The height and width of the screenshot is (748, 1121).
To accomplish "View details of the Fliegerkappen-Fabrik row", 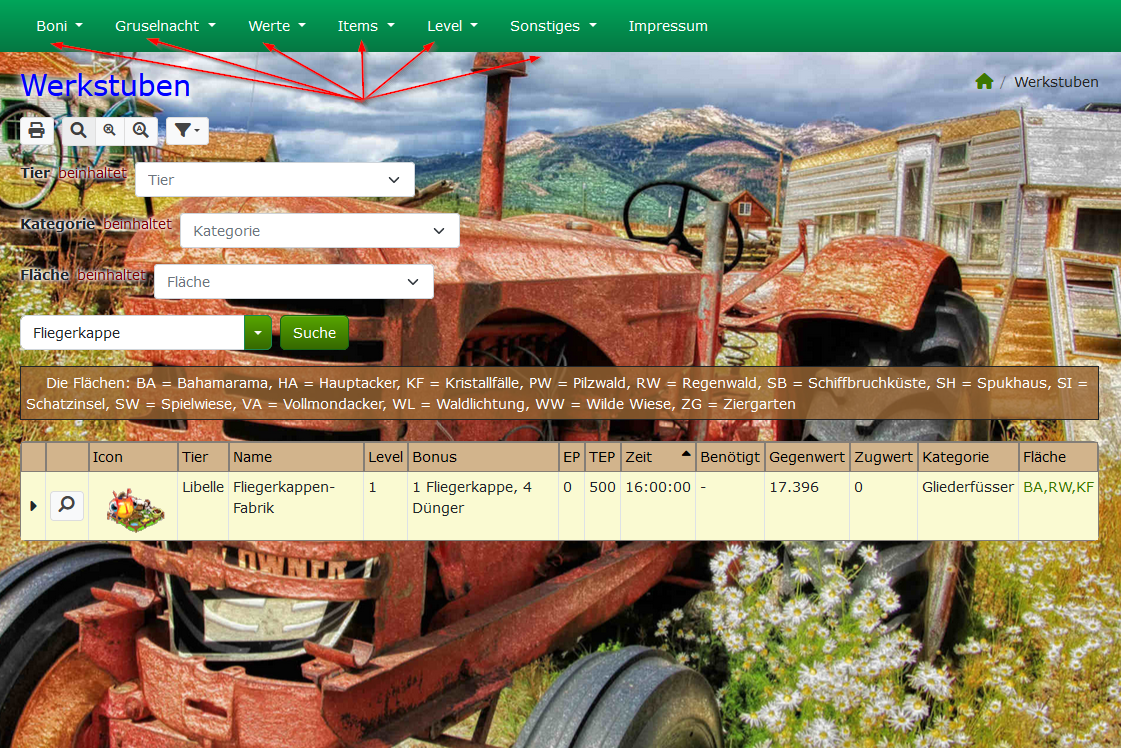I will (66, 506).
